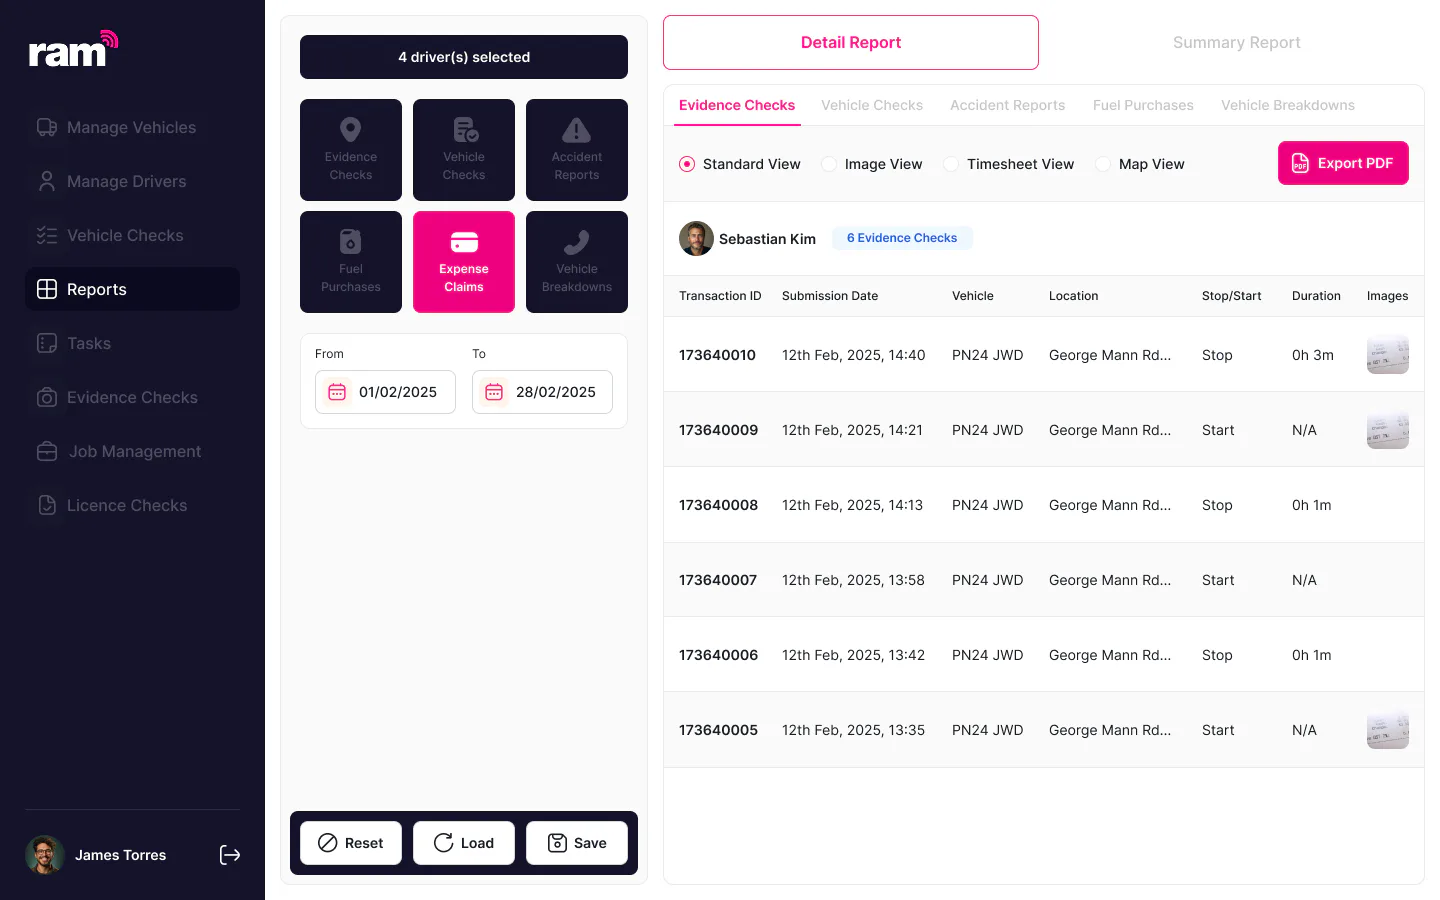Open the image thumbnail for transaction 173640010
The width and height of the screenshot is (1440, 900).
pyautogui.click(x=1388, y=355)
